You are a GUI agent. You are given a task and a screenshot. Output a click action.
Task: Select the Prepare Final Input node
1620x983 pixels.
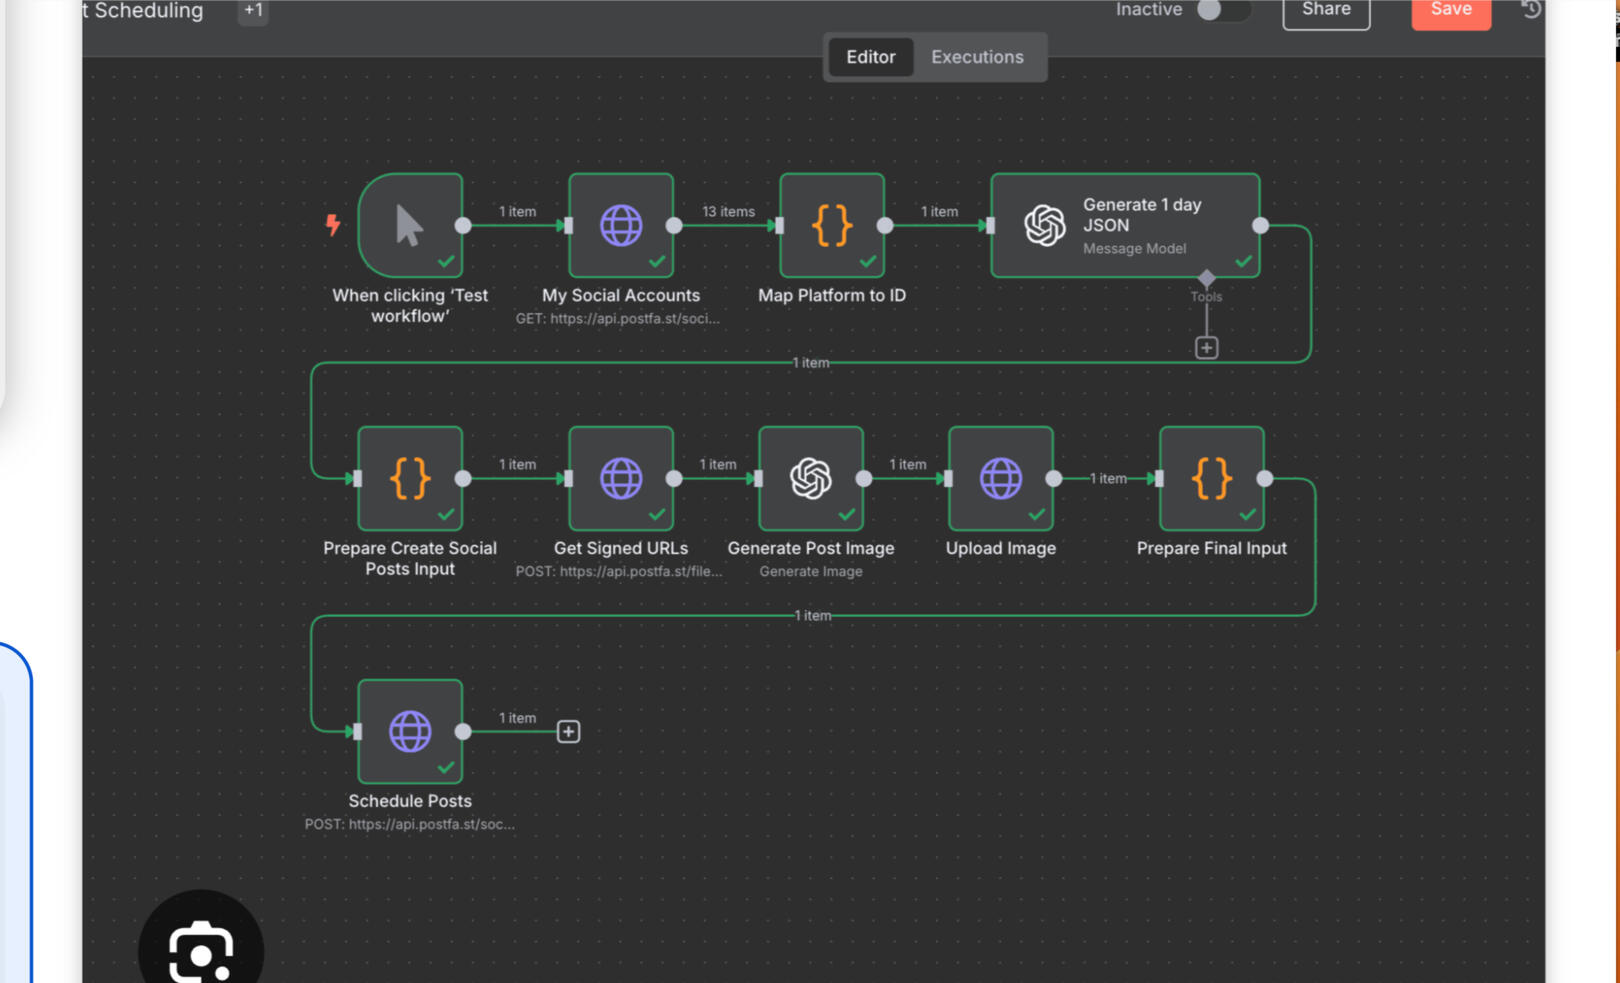(x=1211, y=478)
